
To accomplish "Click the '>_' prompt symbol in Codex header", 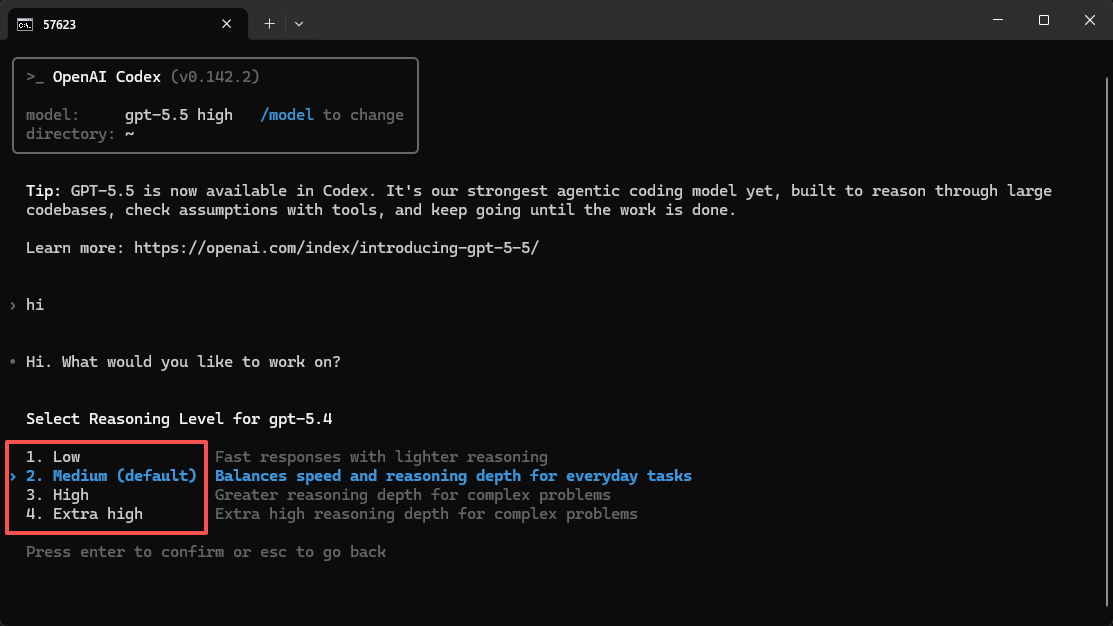I will pos(35,77).
